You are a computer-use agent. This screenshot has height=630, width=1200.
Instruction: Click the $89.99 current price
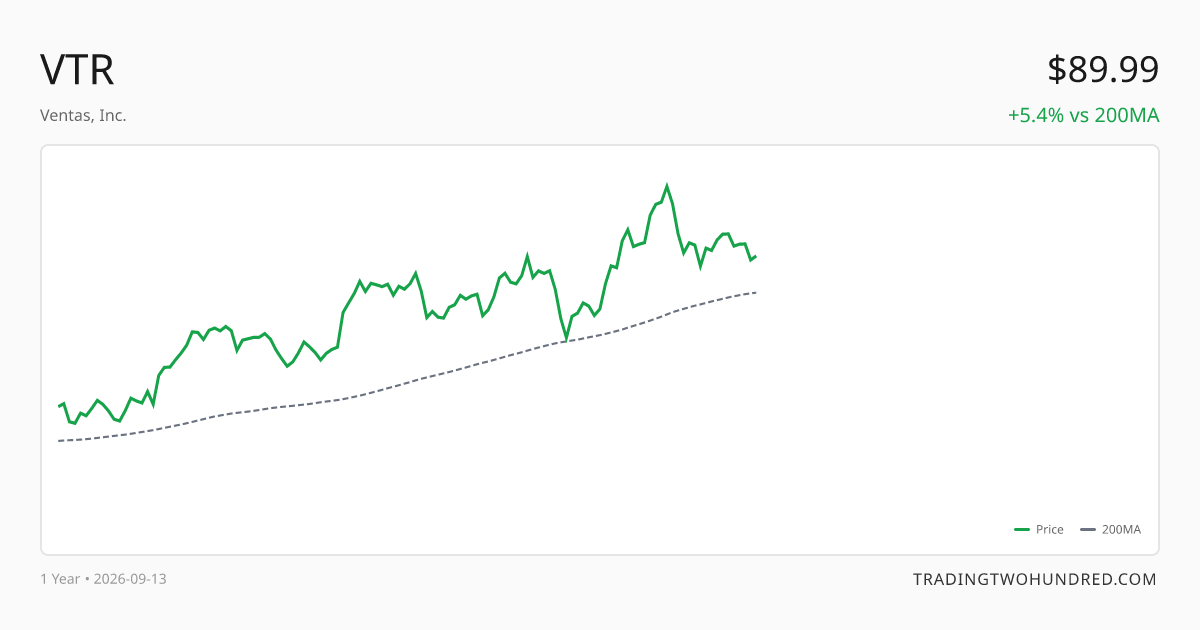1103,70
